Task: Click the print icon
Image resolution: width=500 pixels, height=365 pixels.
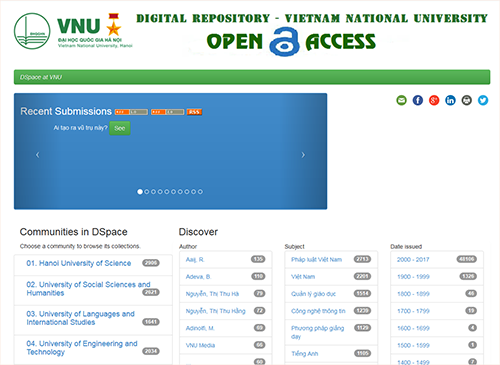Action: [467, 100]
